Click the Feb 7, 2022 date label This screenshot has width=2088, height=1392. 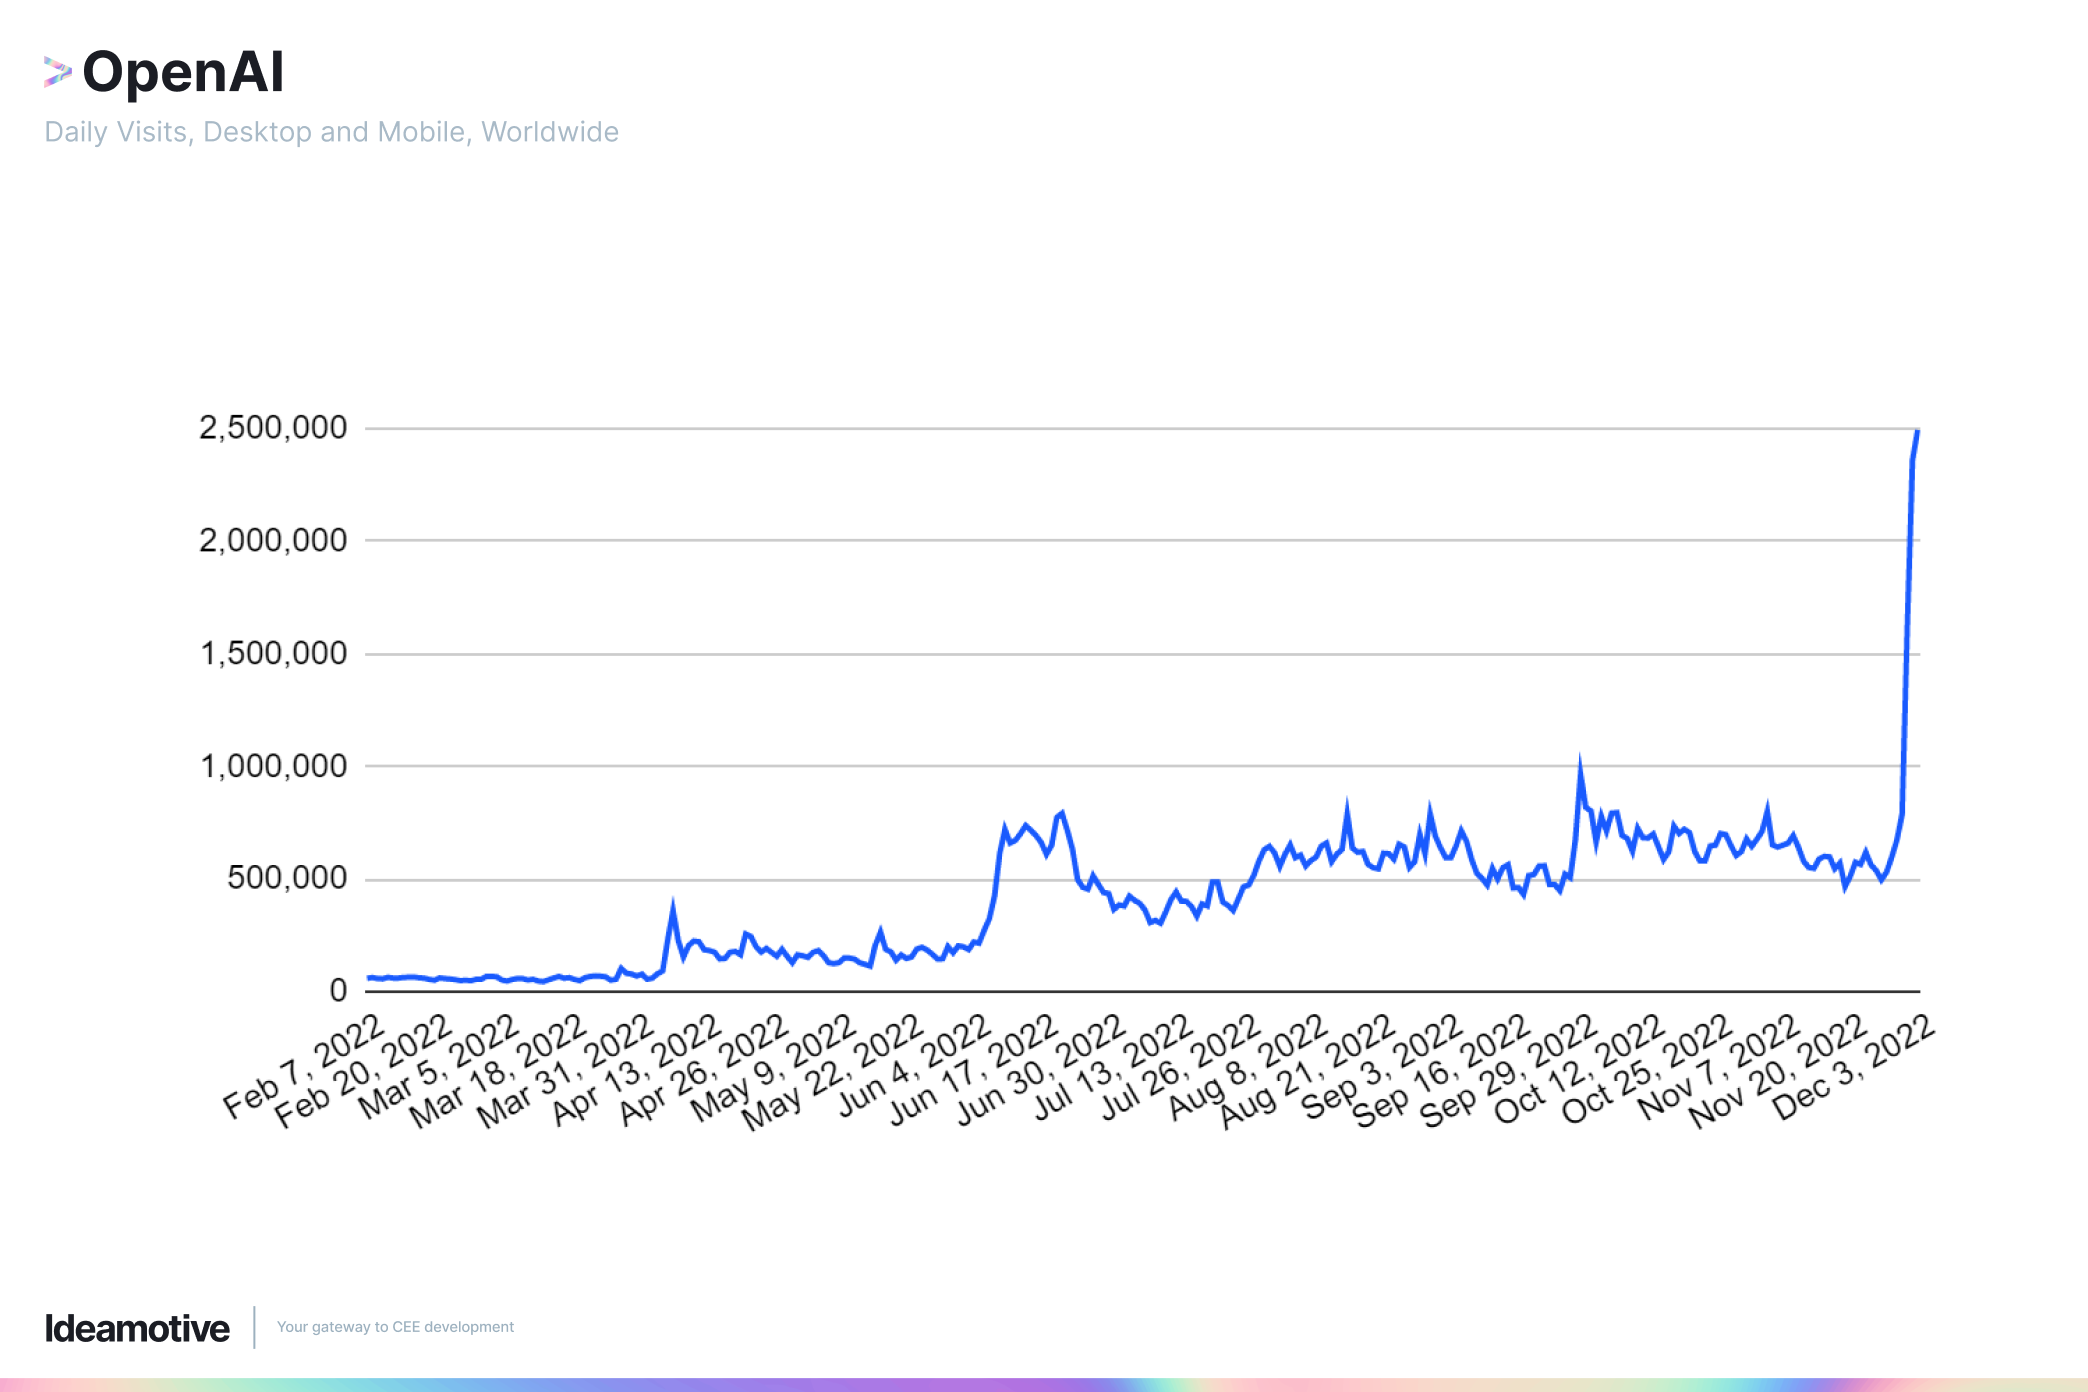point(304,1066)
